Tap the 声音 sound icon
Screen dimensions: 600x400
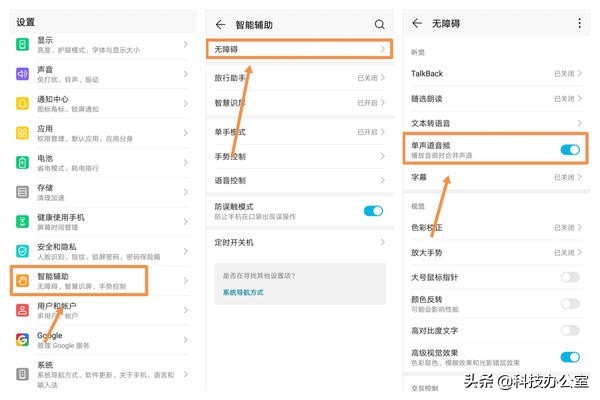point(22,74)
